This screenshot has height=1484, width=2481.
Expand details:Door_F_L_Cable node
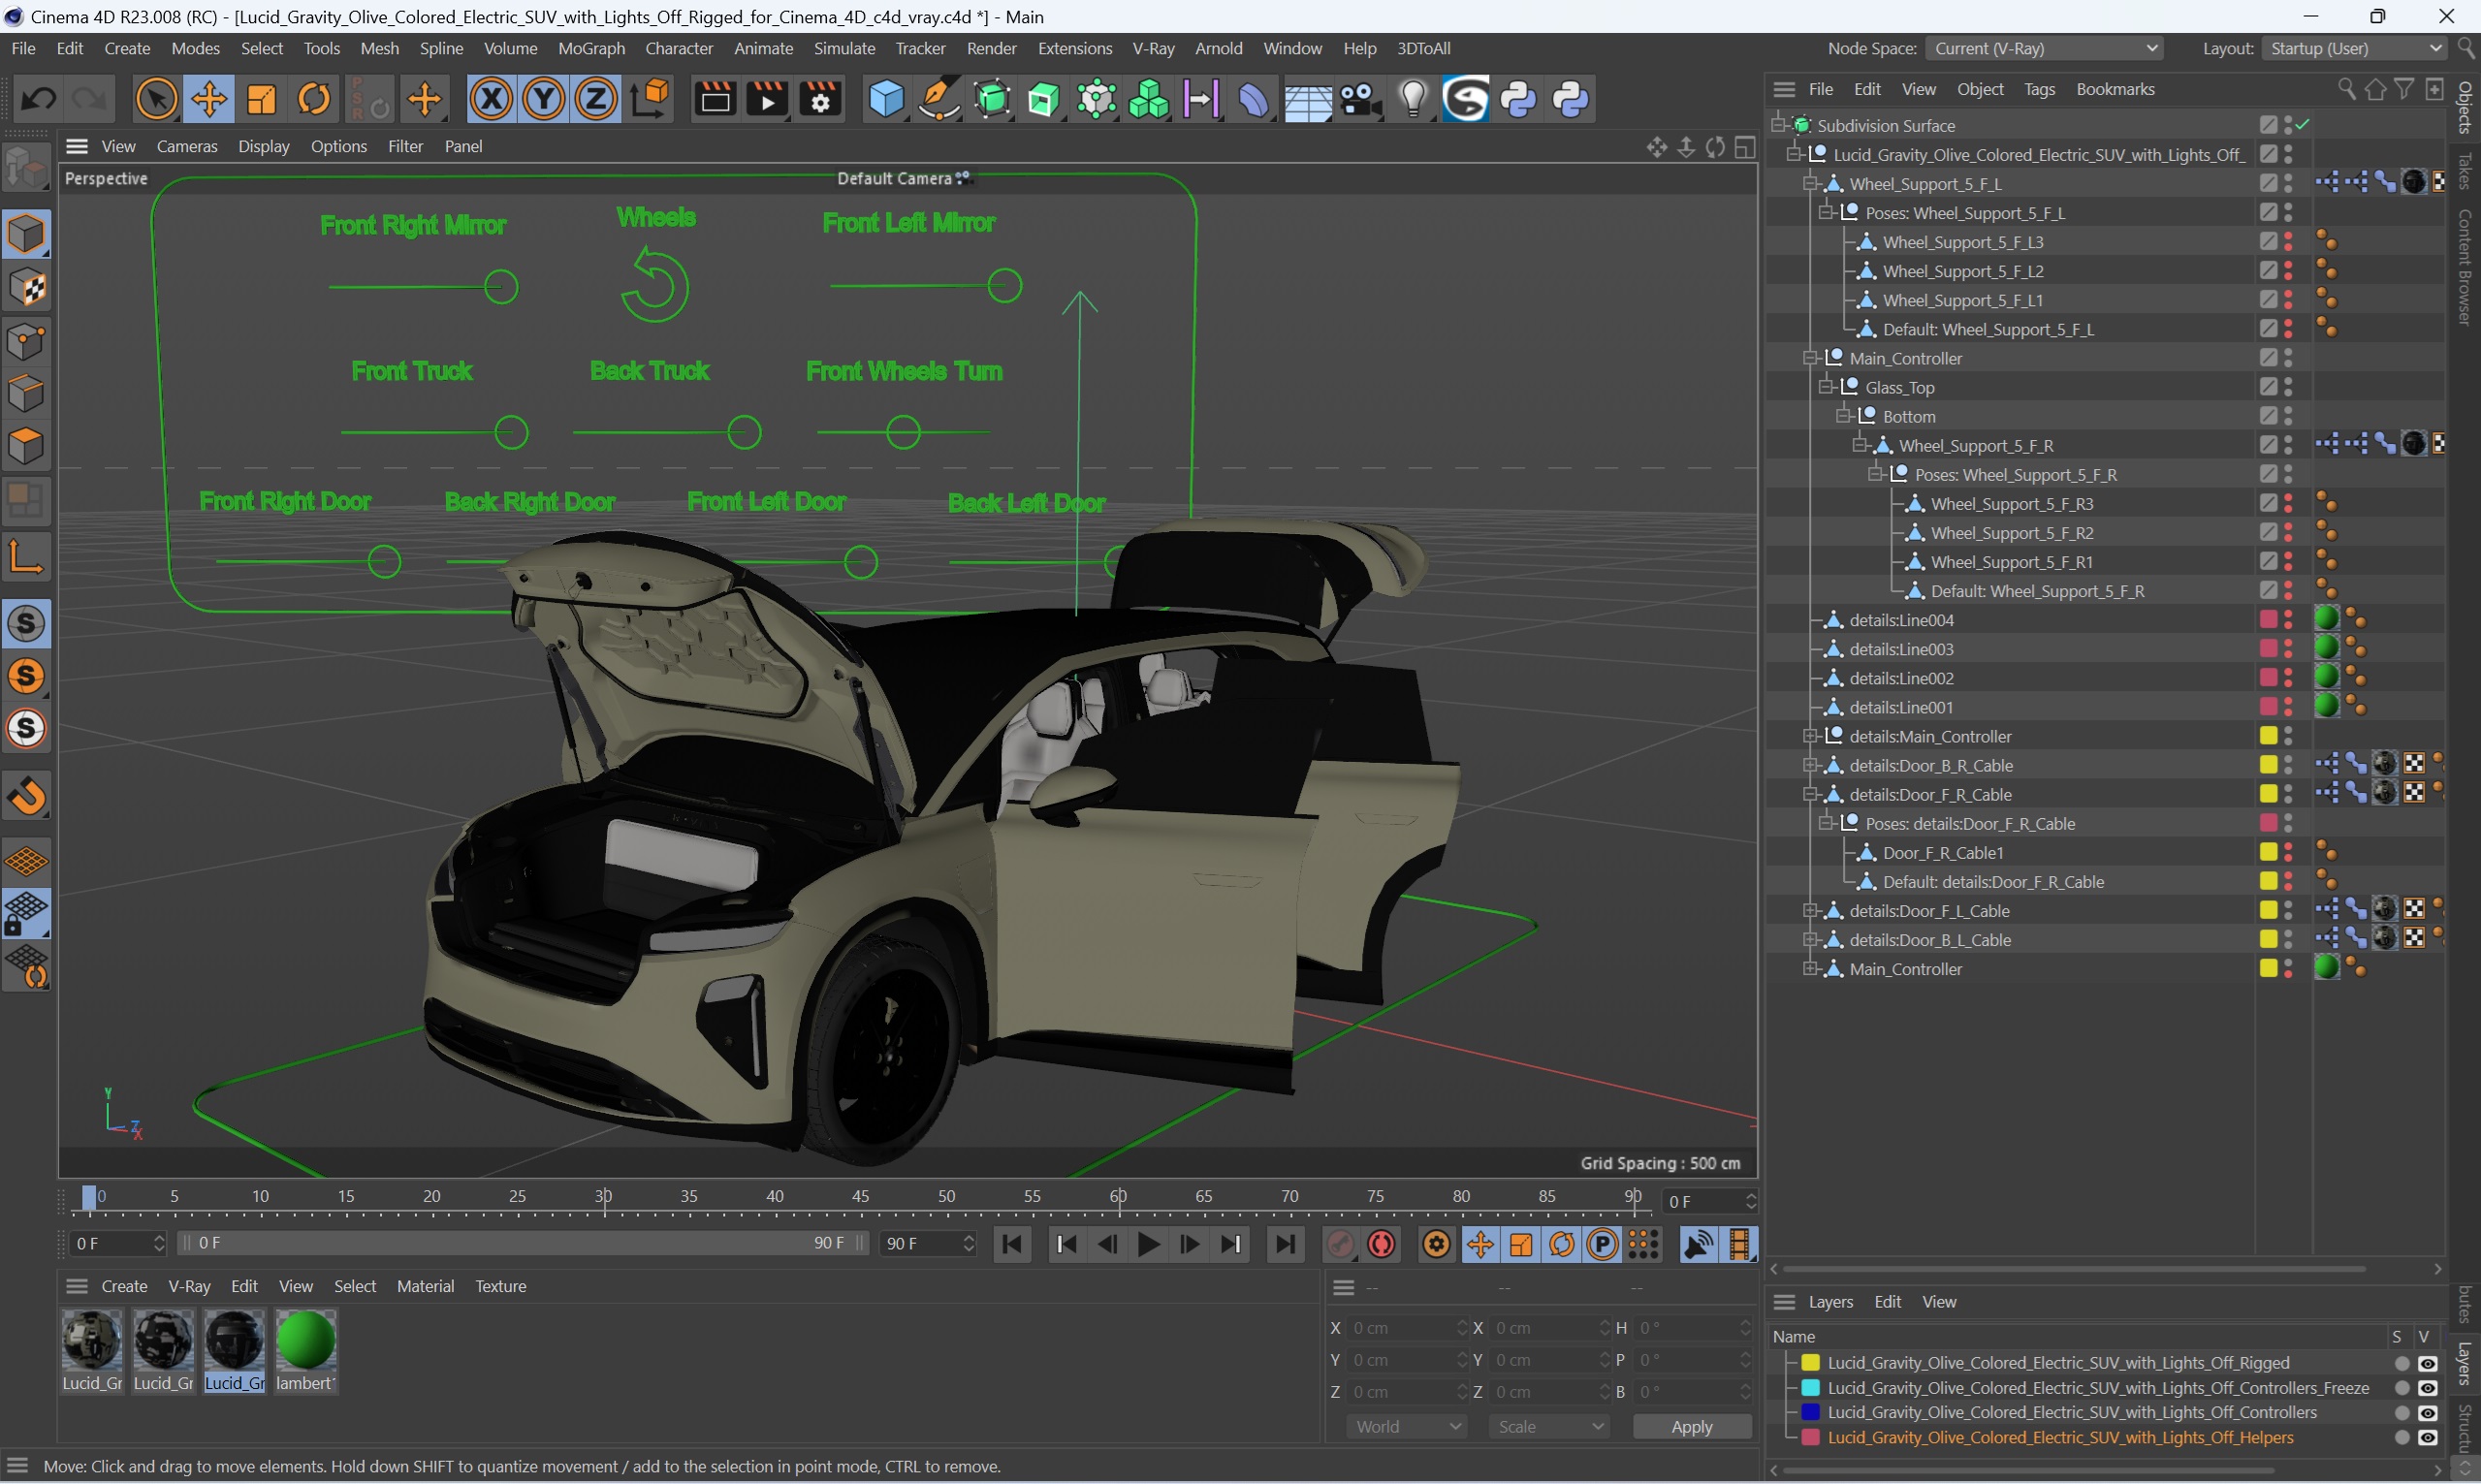tap(1810, 911)
